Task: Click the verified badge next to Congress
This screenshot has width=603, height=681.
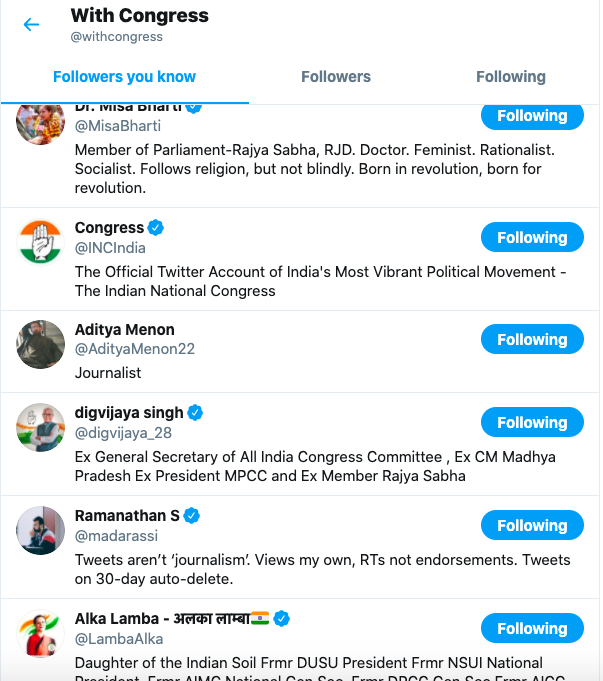Action: pos(156,228)
